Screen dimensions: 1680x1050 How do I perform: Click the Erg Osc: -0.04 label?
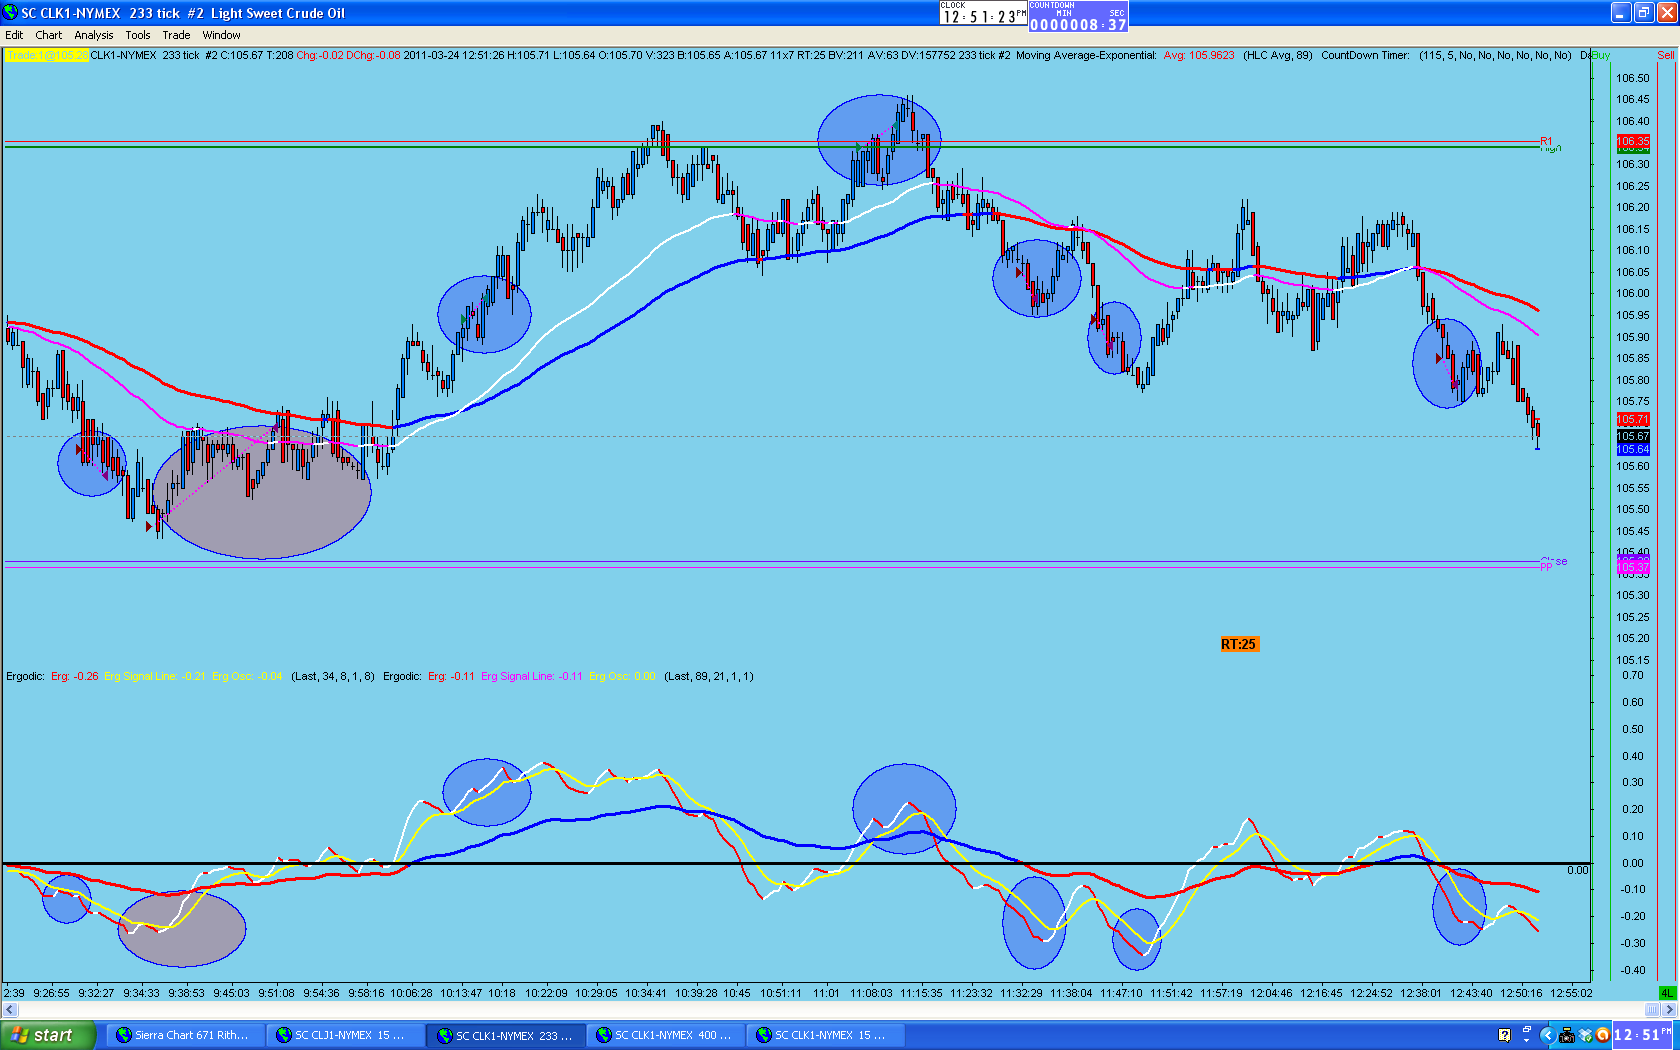[247, 677]
